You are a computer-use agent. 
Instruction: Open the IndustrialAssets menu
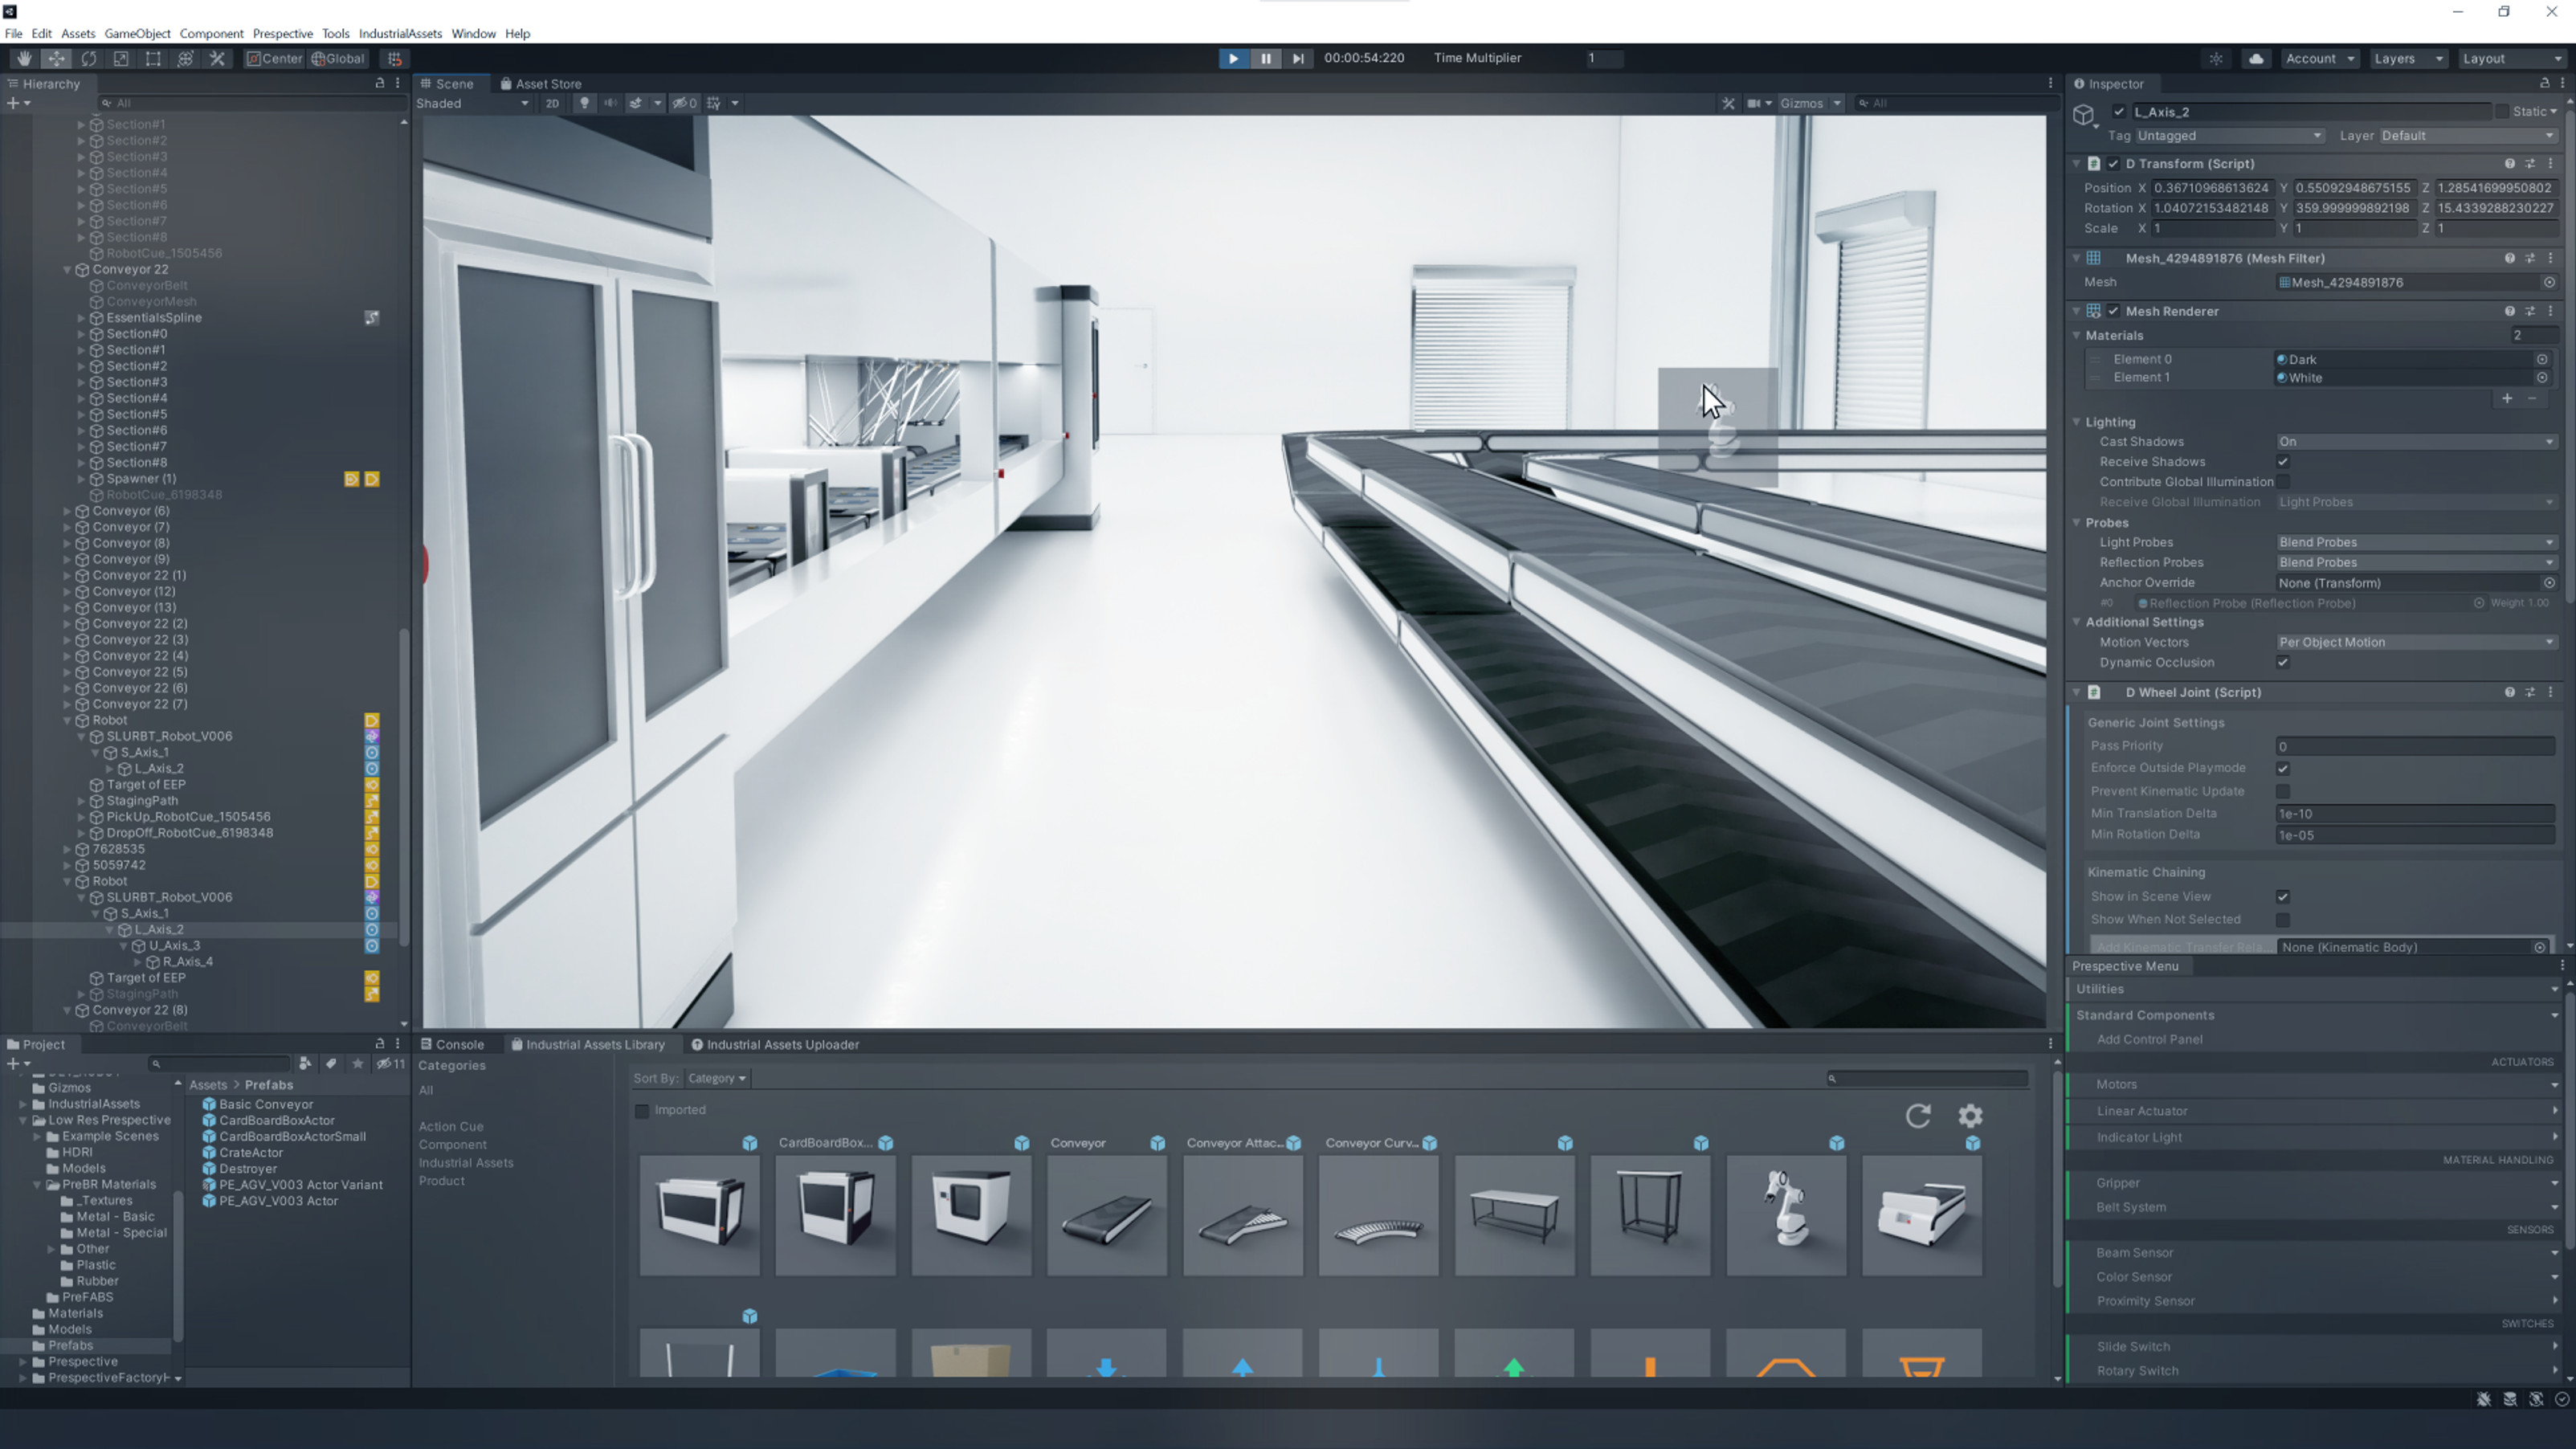coord(400,33)
